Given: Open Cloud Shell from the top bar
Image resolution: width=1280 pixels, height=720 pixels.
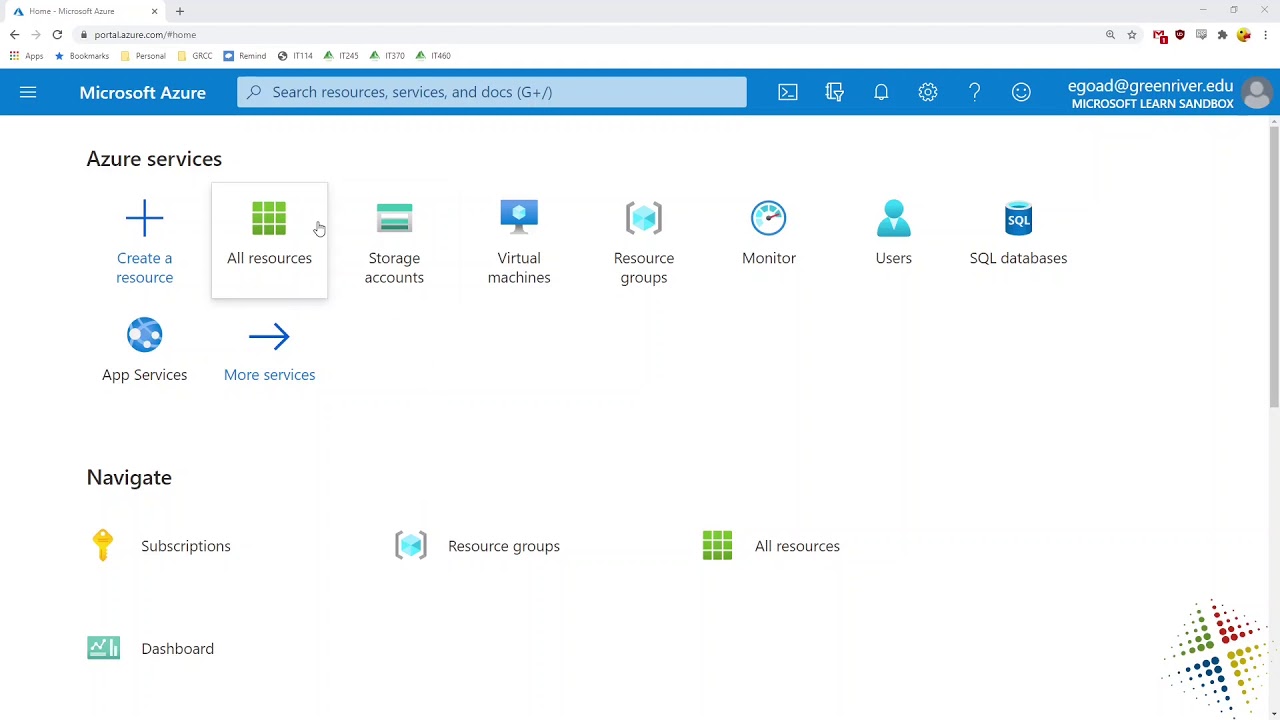Looking at the screenshot, I should tap(788, 92).
